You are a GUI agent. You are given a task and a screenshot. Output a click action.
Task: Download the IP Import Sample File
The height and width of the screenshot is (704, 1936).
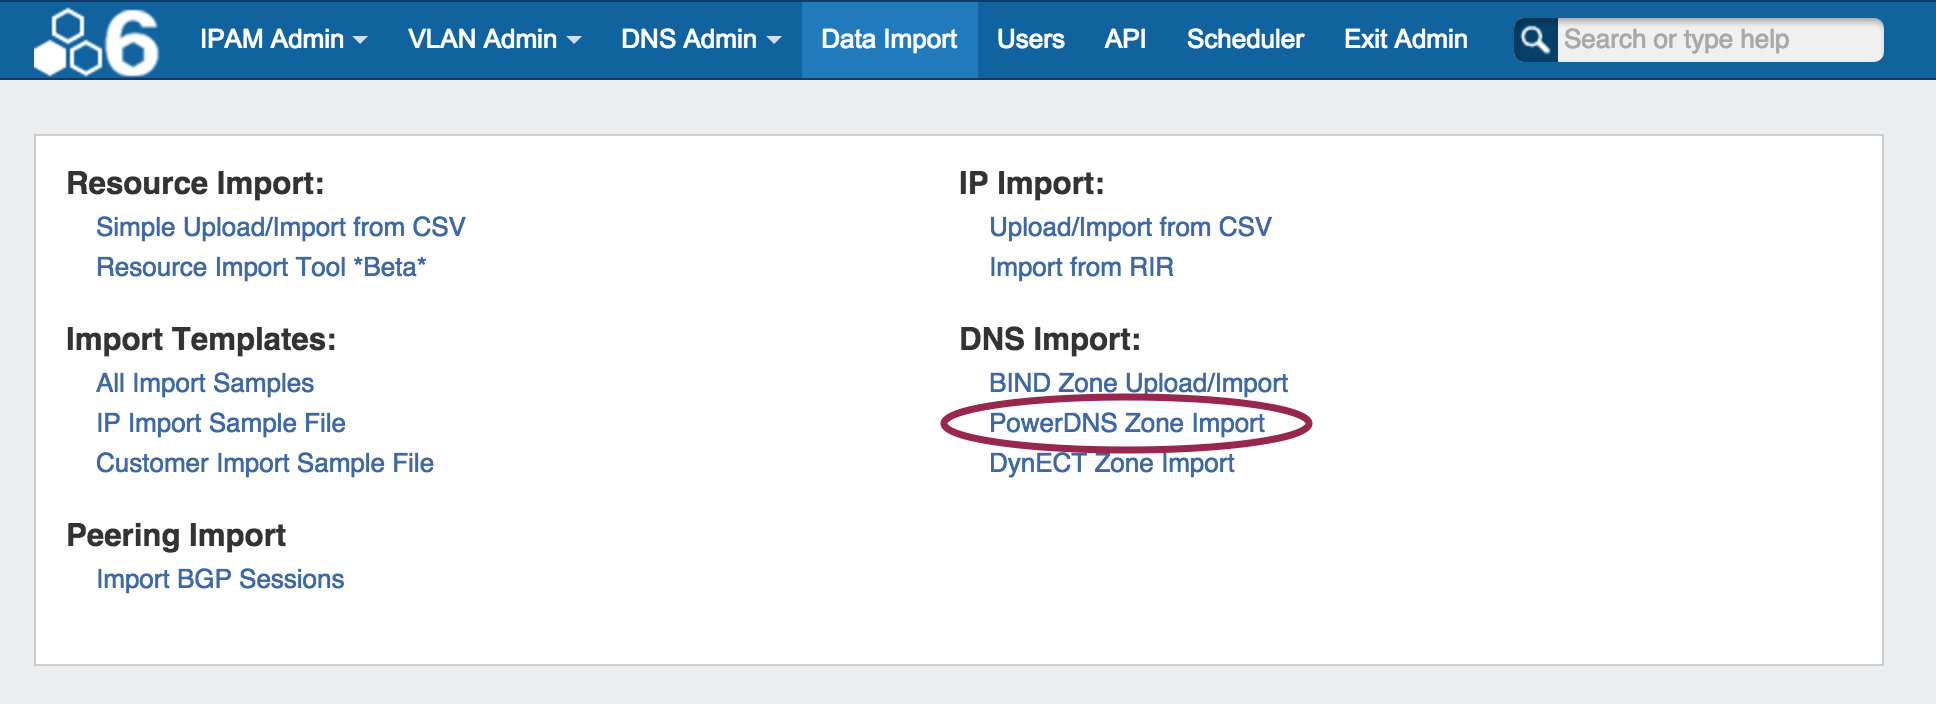(221, 423)
